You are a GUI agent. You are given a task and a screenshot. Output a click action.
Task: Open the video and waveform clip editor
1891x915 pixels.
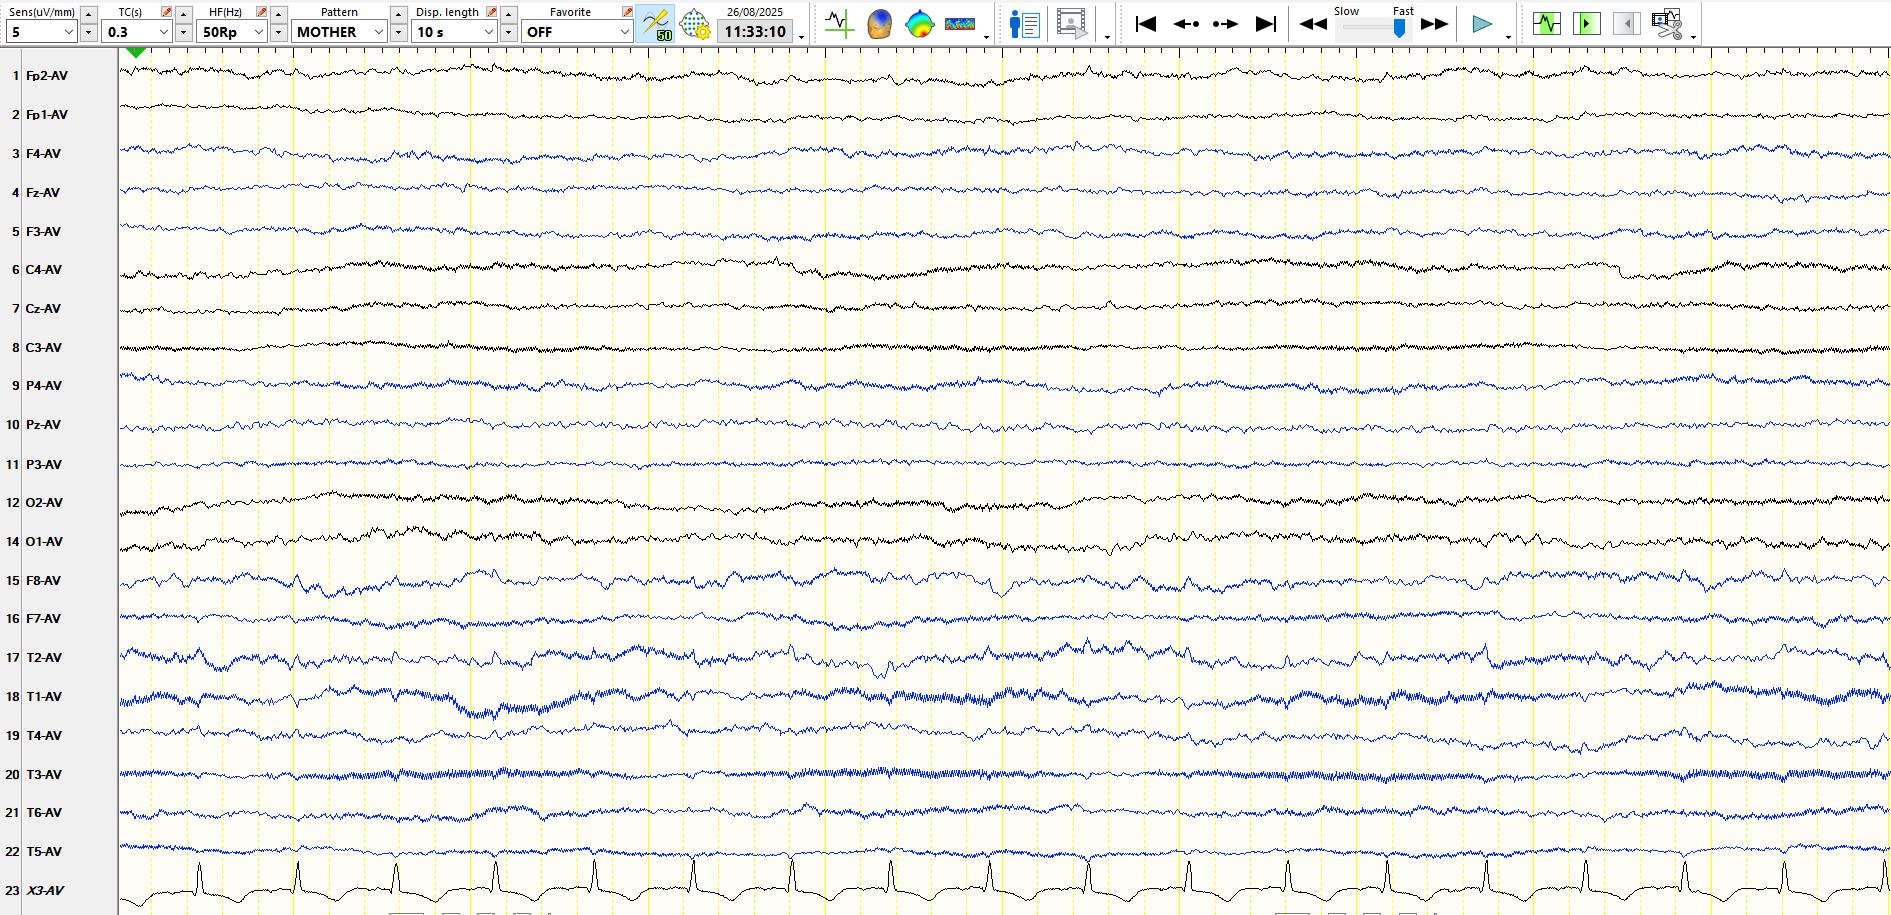(1666, 24)
